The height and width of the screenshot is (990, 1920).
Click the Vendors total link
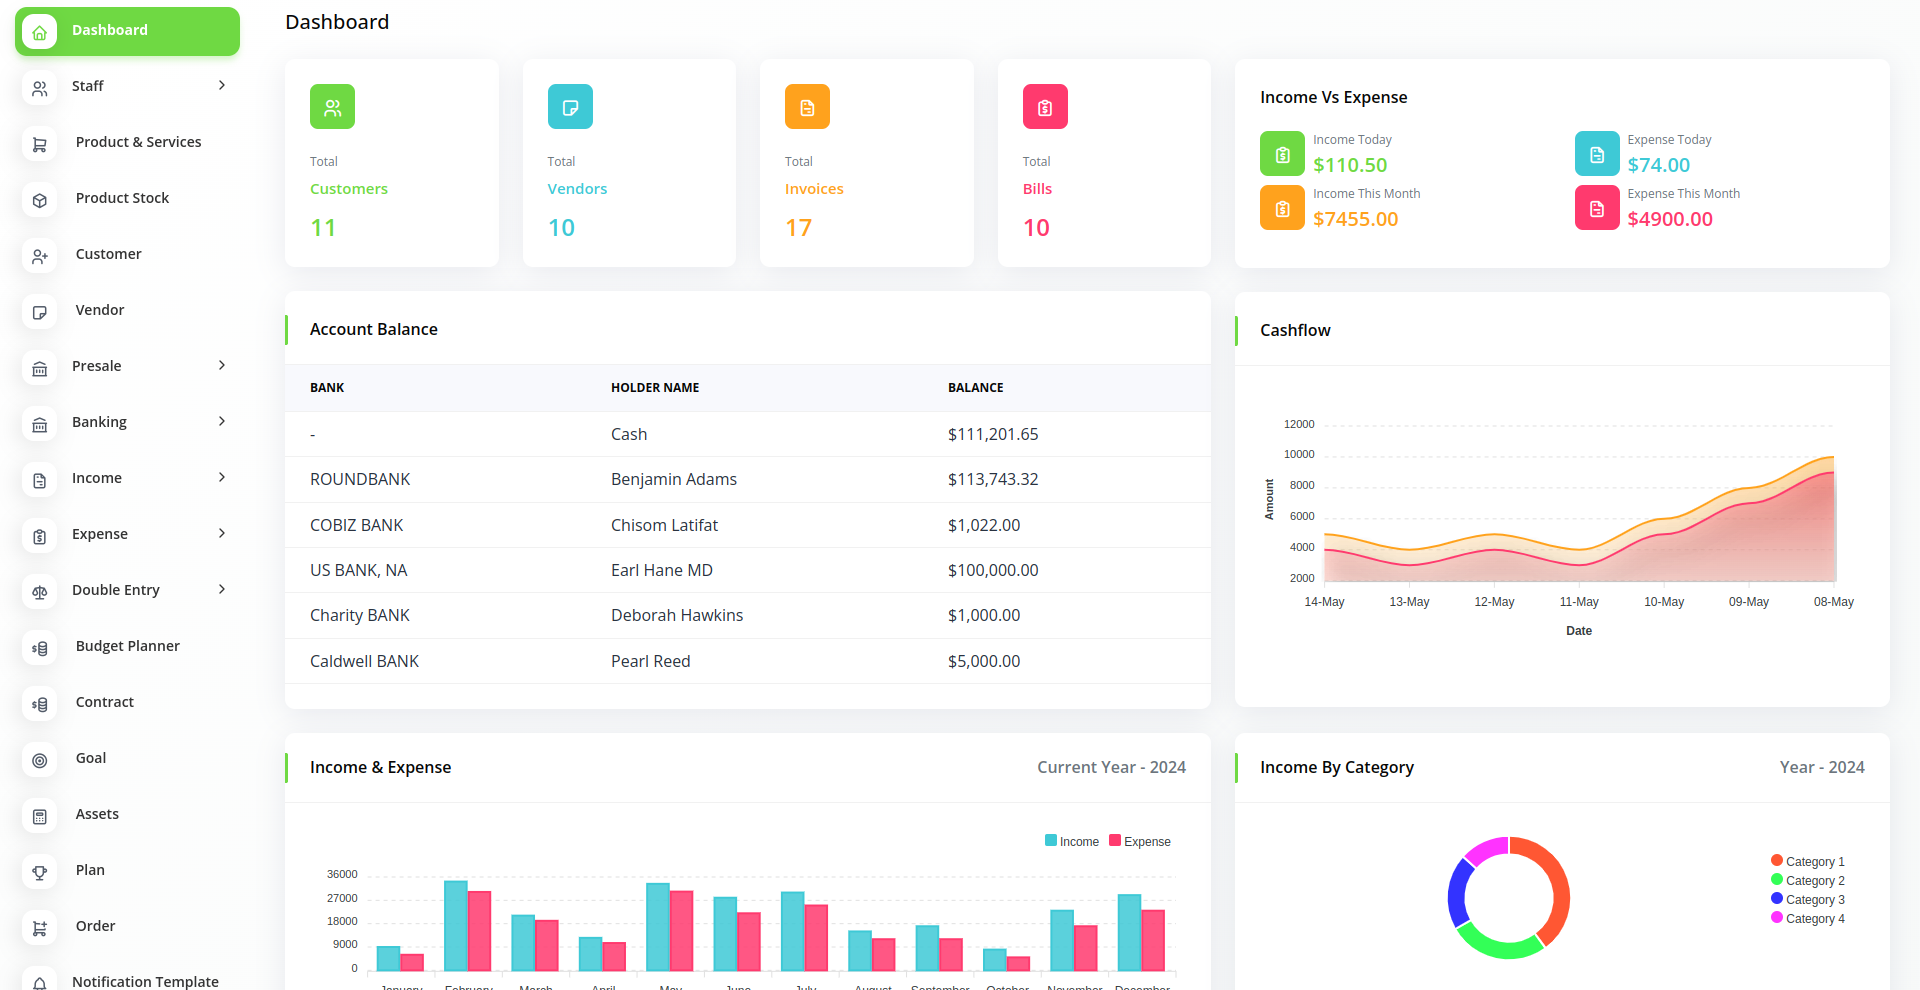pos(577,189)
